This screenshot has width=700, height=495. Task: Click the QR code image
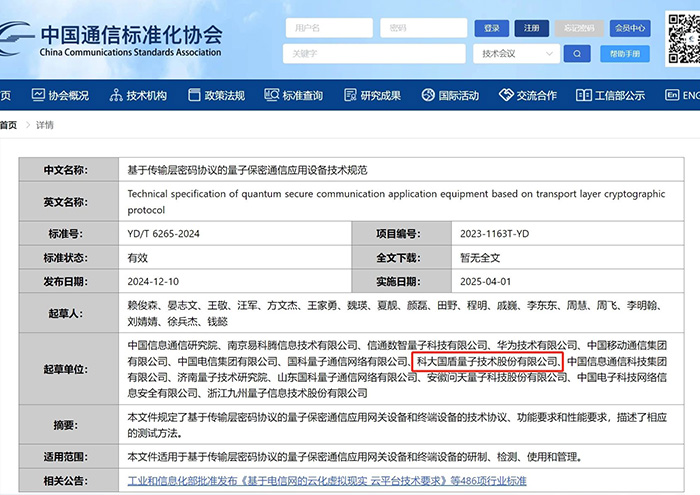(683, 39)
